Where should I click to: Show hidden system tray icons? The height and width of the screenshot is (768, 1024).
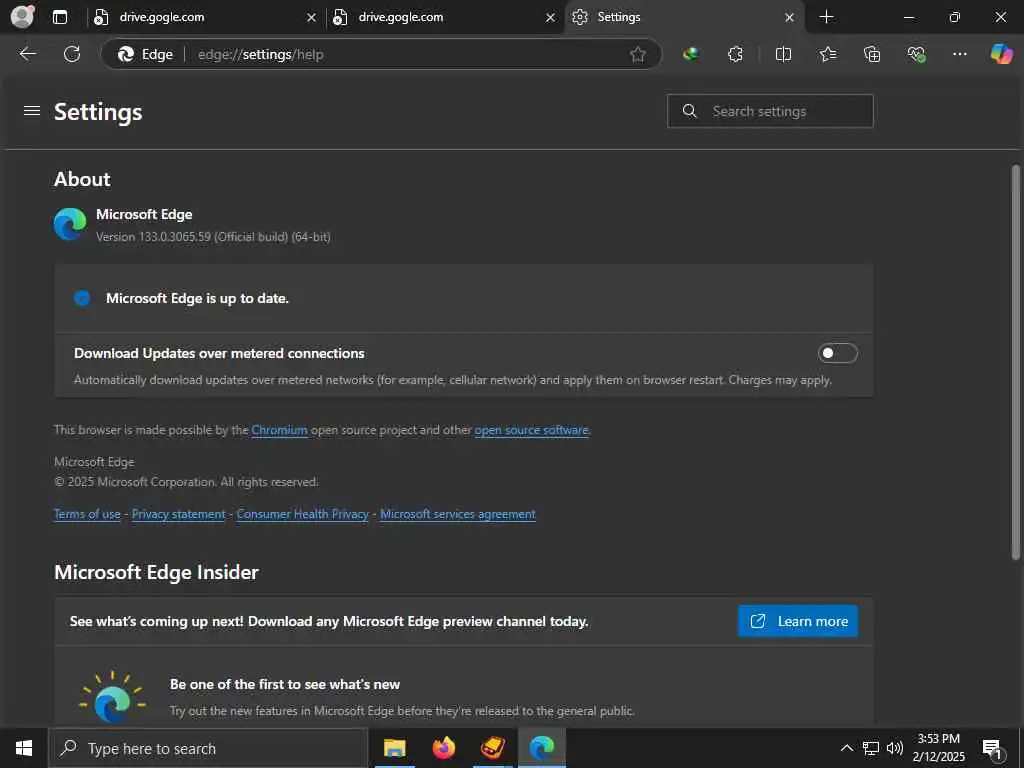click(x=846, y=748)
